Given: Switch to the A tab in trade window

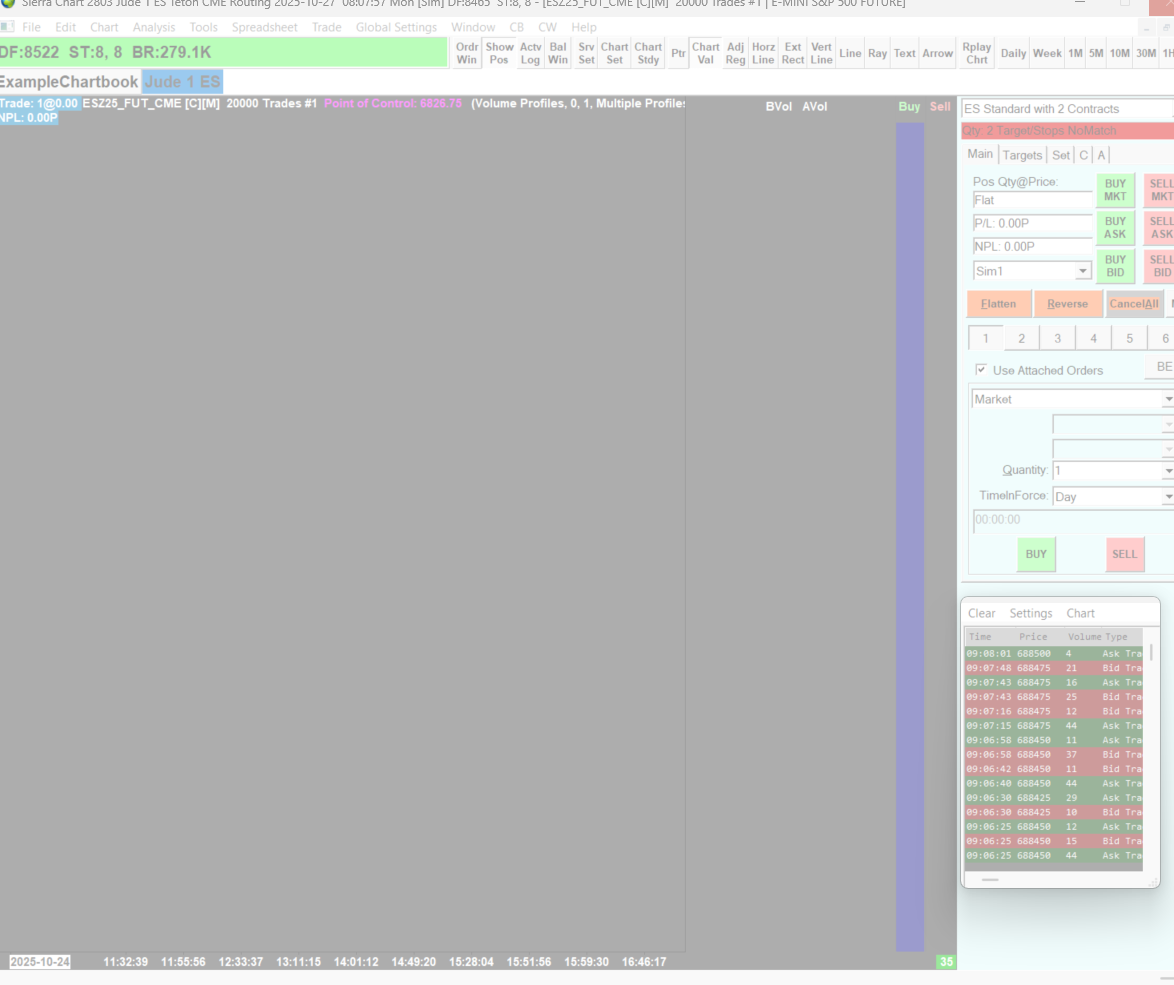Looking at the screenshot, I should pyautogui.click(x=1101, y=155).
